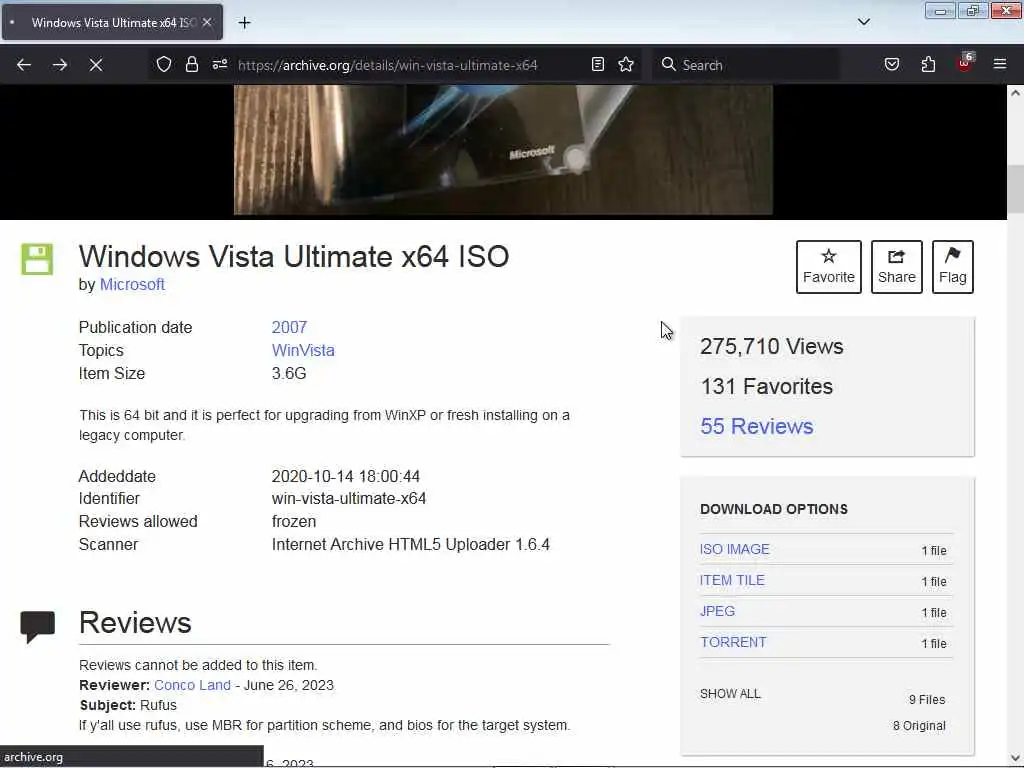Open site permissions icon in address bar
Image resolution: width=1024 pixels, height=768 pixels.
(x=219, y=64)
